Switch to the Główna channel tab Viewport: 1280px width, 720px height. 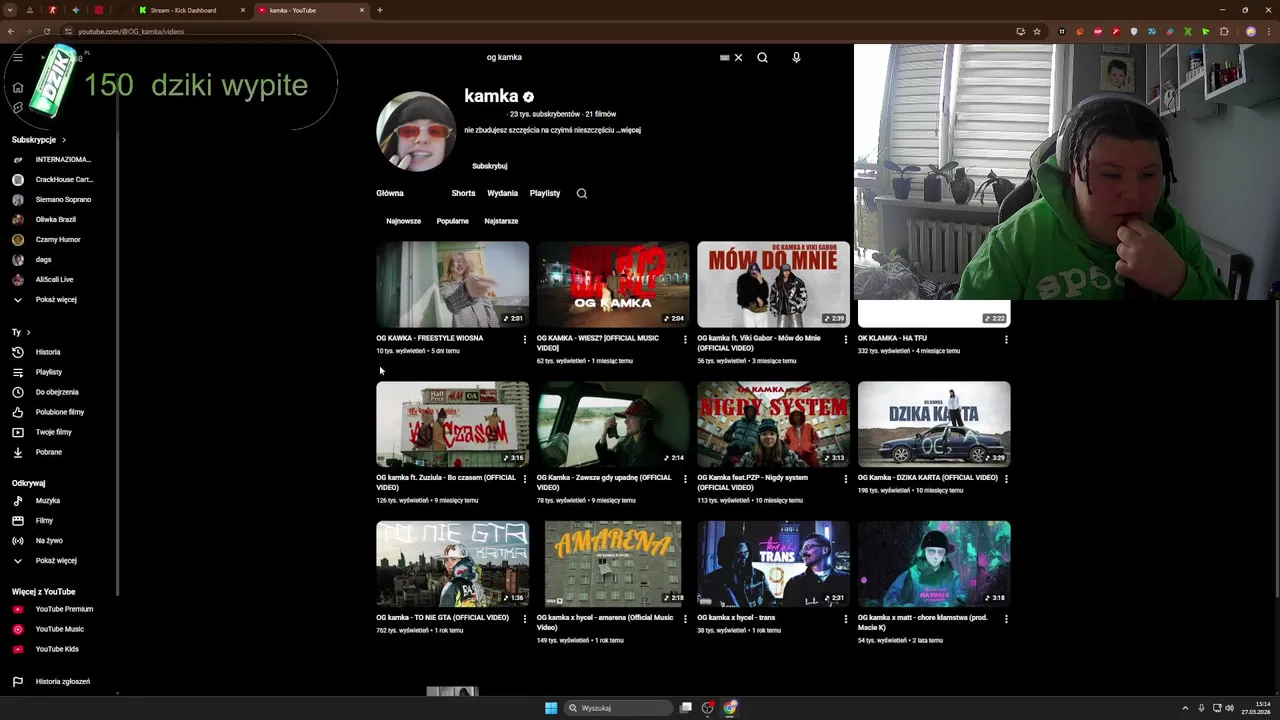[x=390, y=193]
